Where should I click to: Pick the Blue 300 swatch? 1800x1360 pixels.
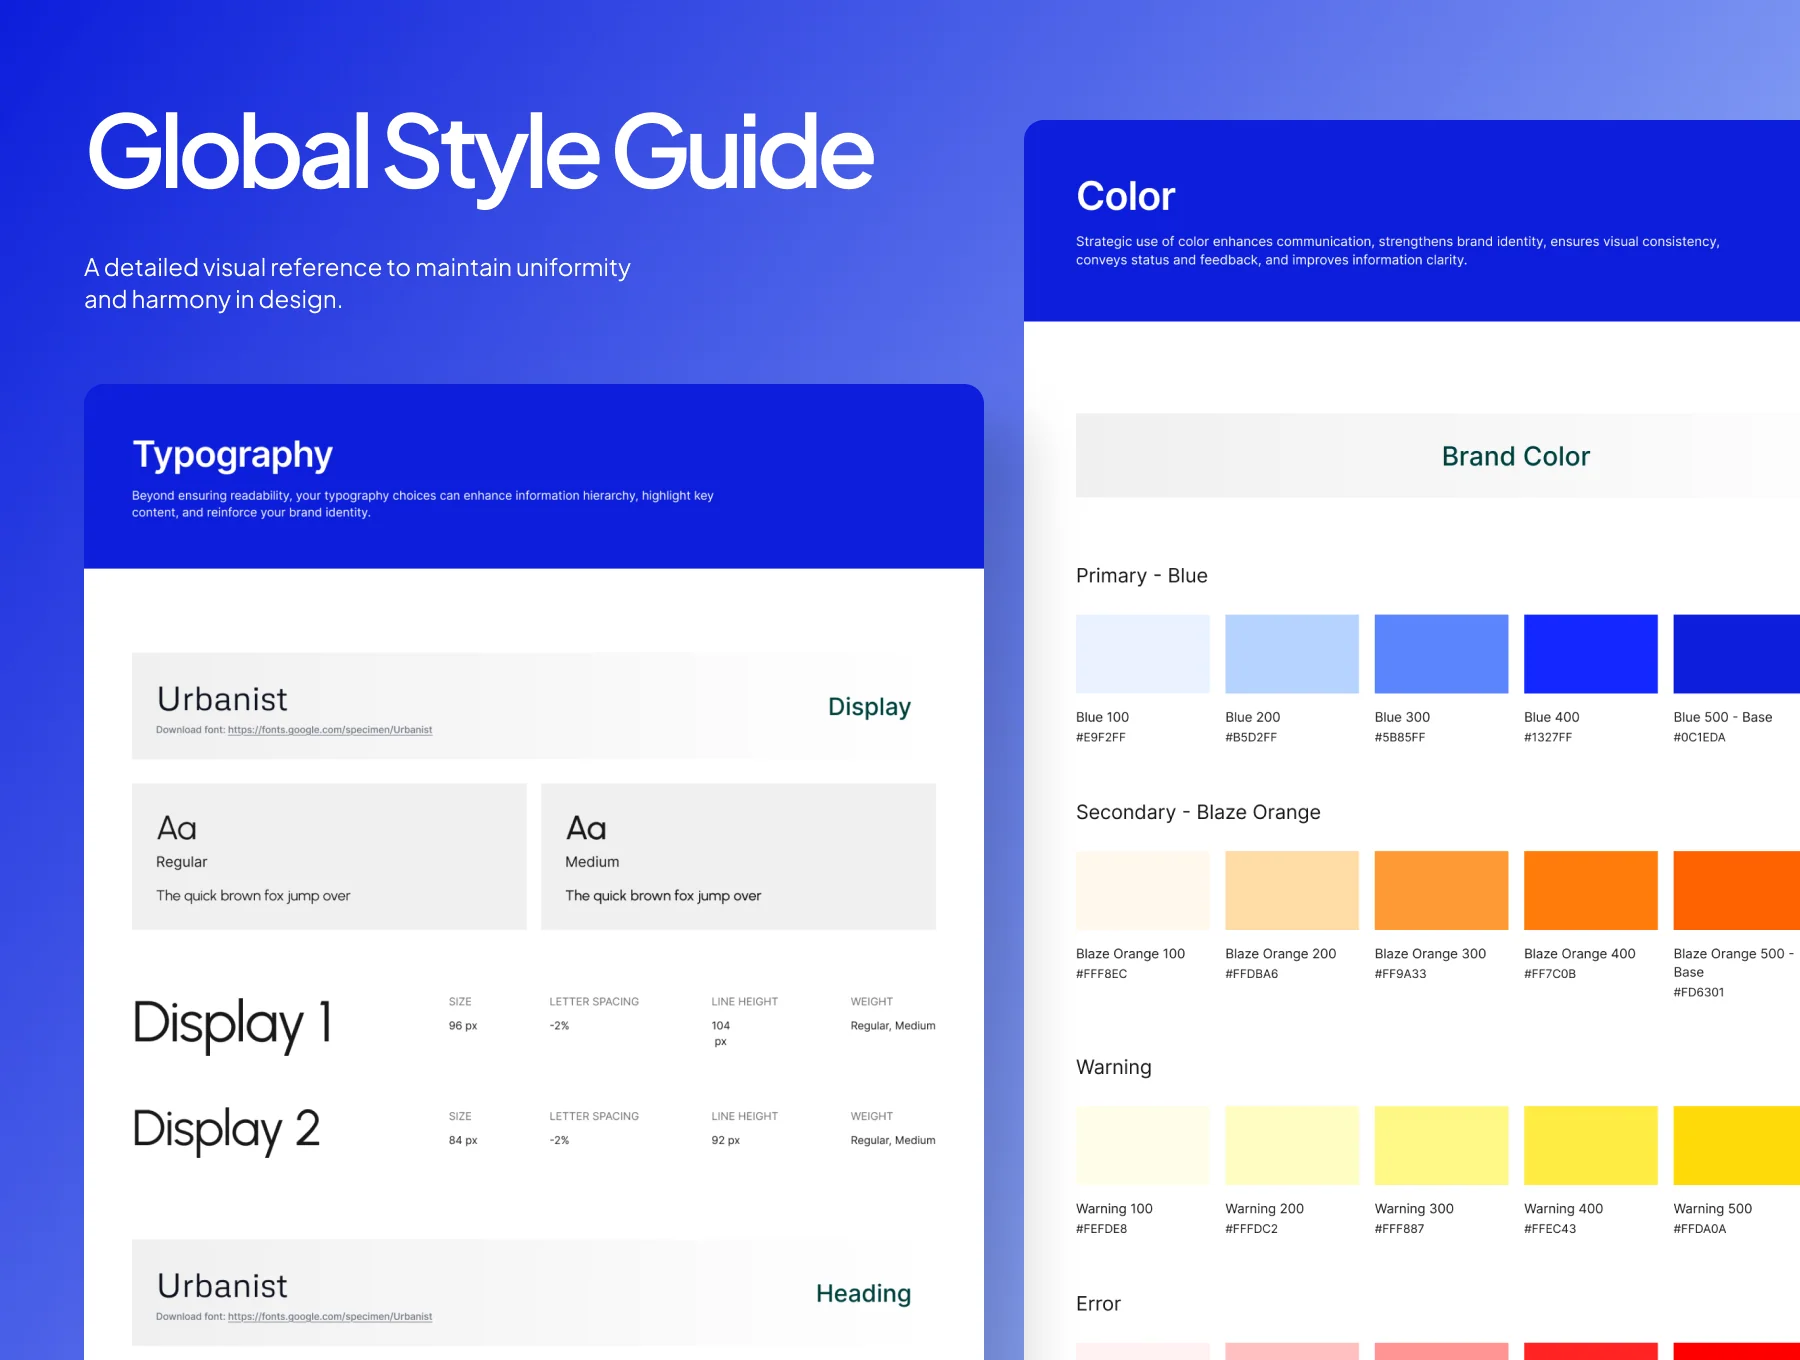click(1441, 654)
